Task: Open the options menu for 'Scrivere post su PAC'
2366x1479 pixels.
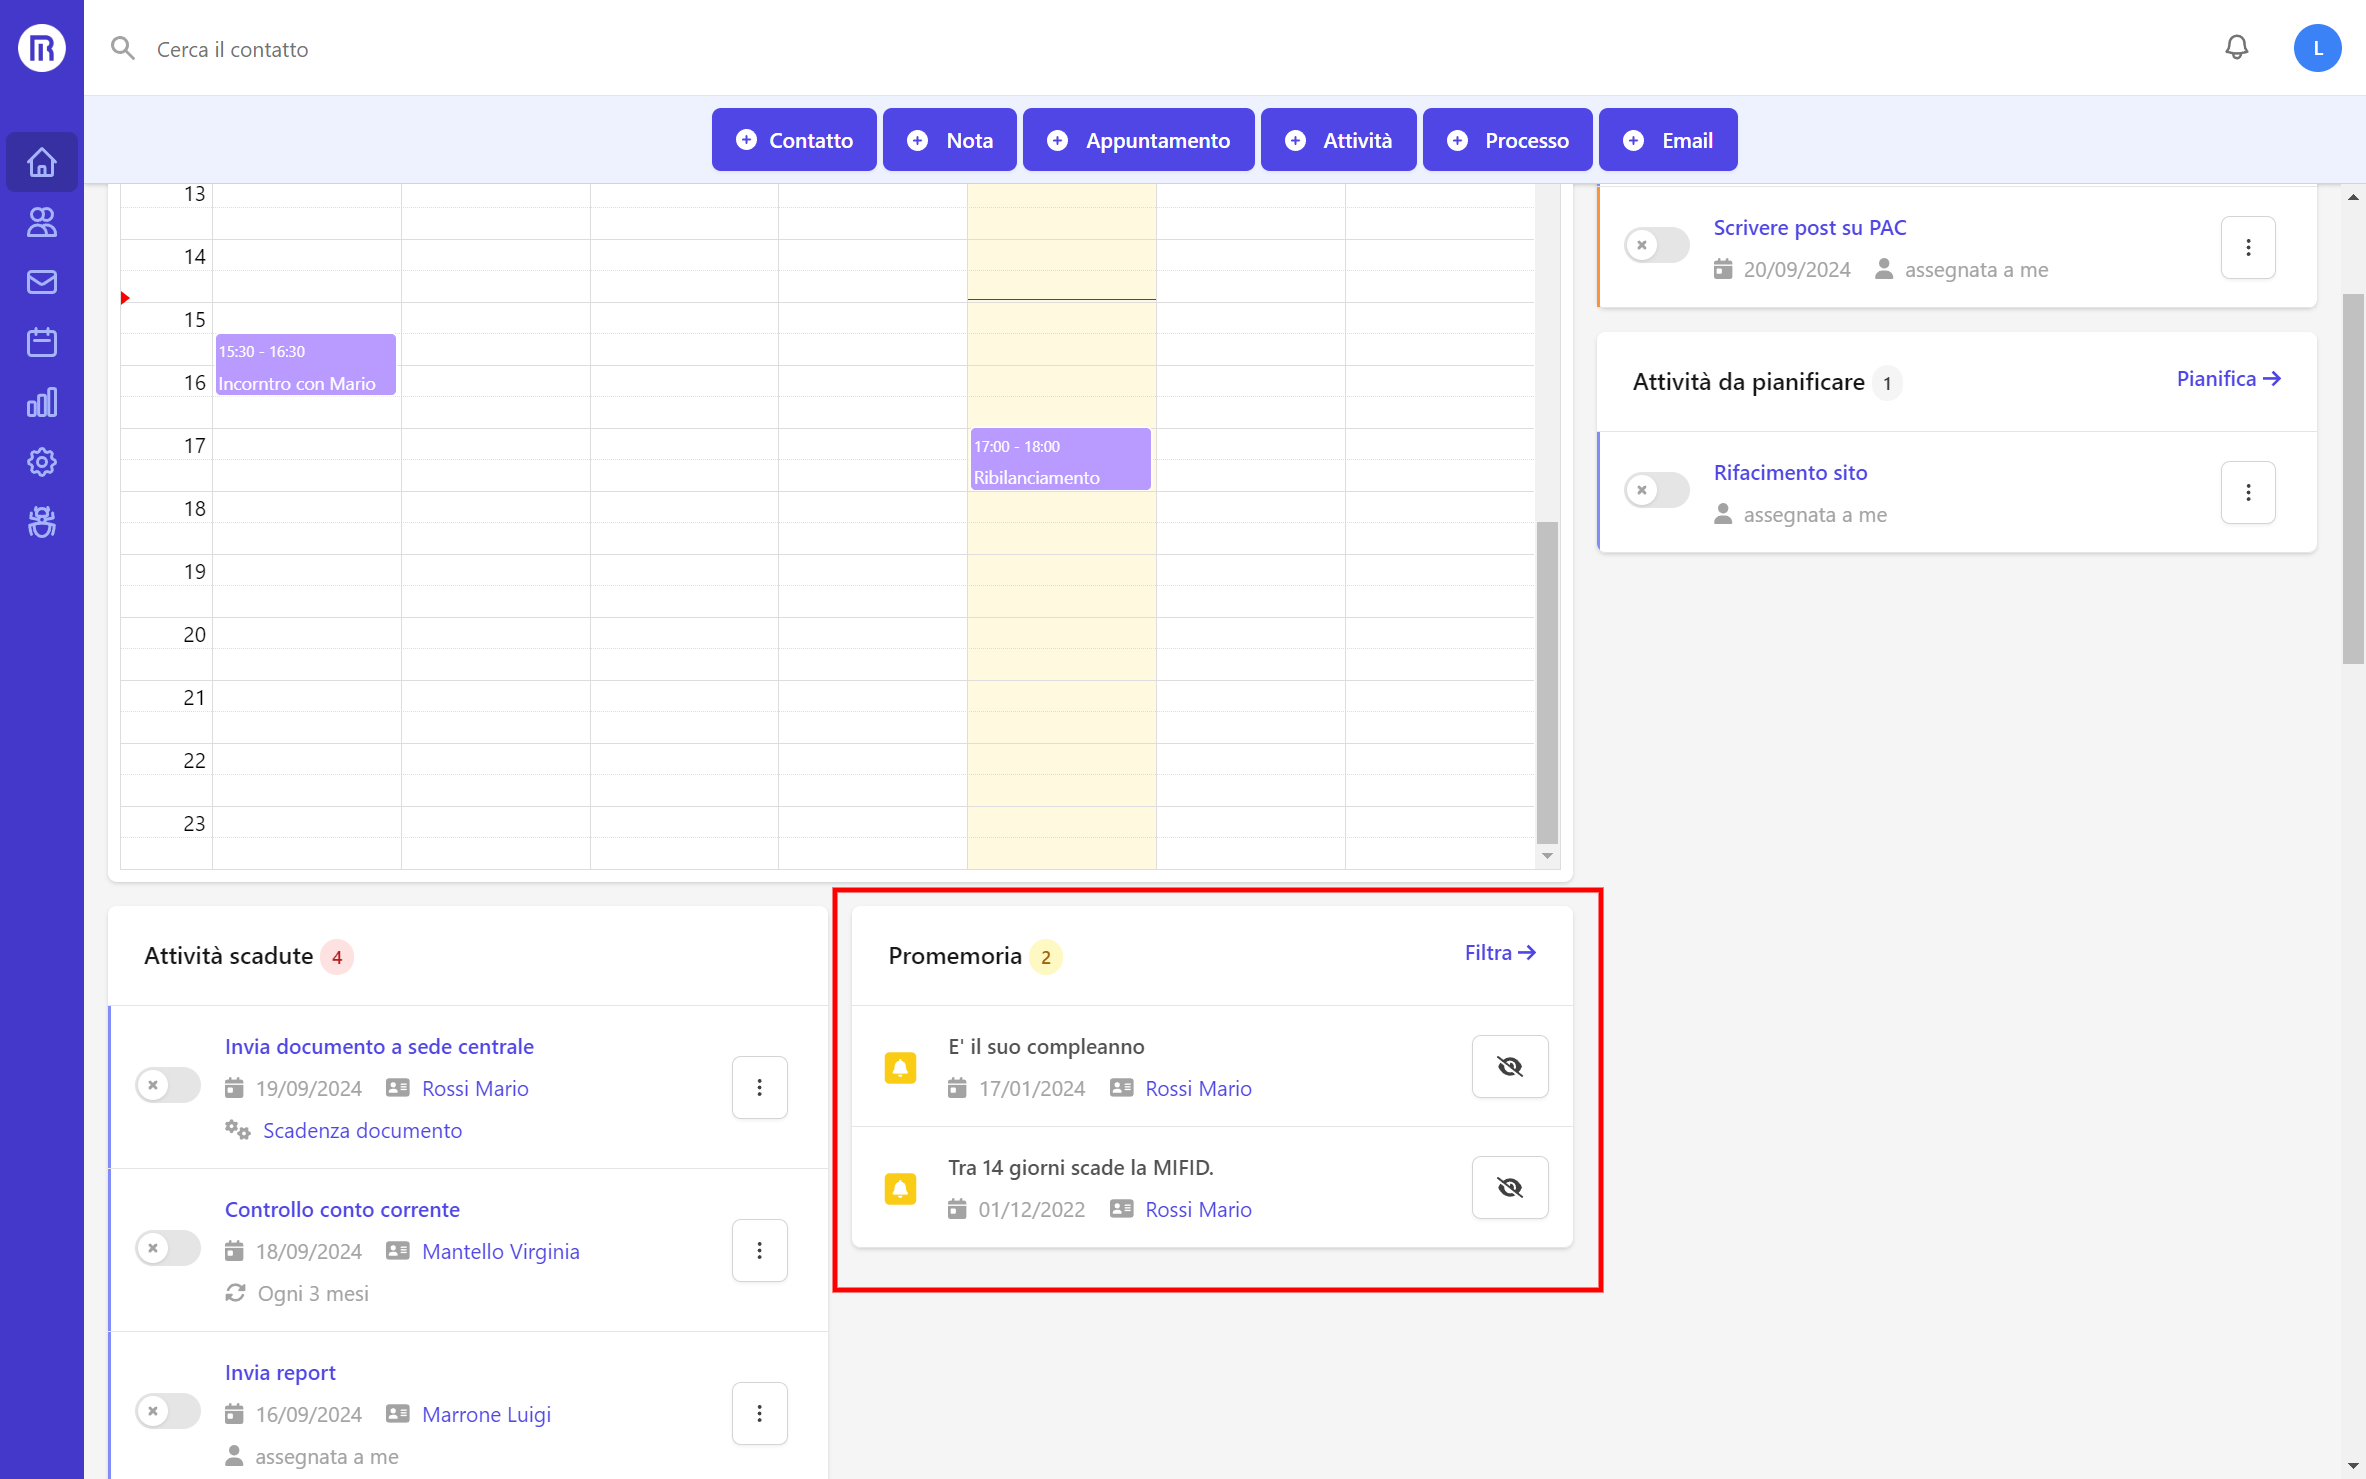Action: tap(2248, 247)
